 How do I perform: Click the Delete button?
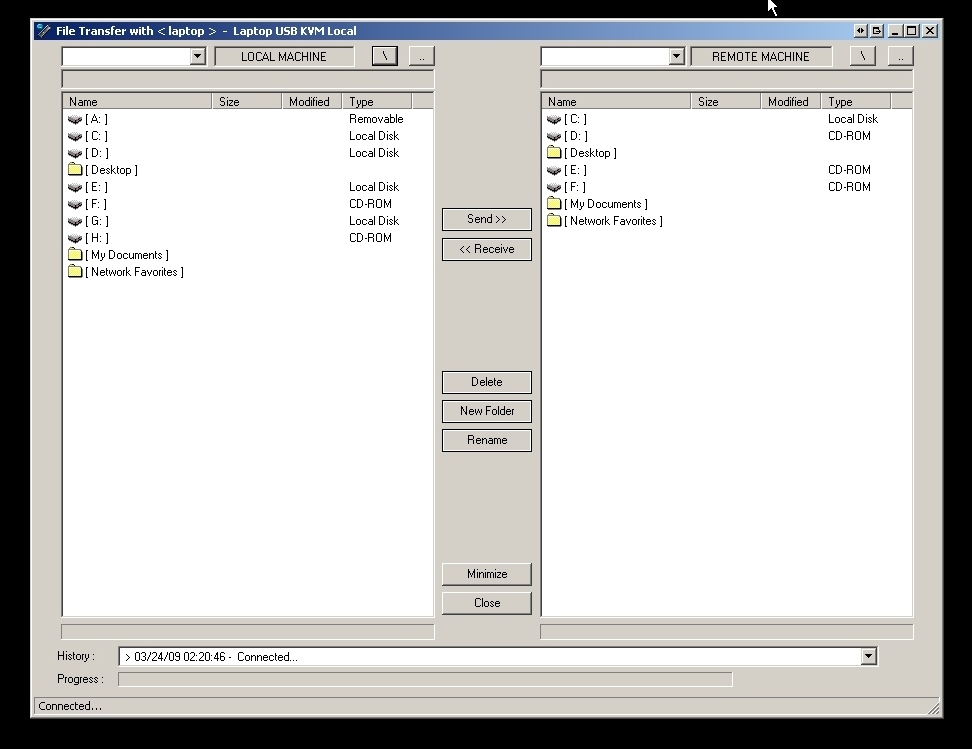pos(487,382)
